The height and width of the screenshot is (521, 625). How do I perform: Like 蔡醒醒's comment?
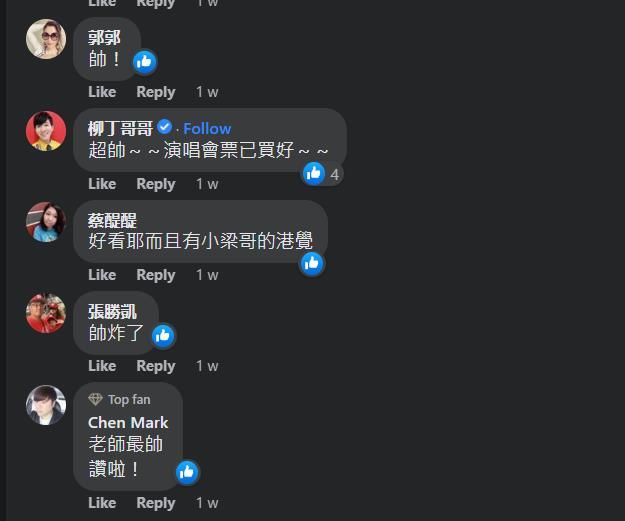(x=102, y=275)
